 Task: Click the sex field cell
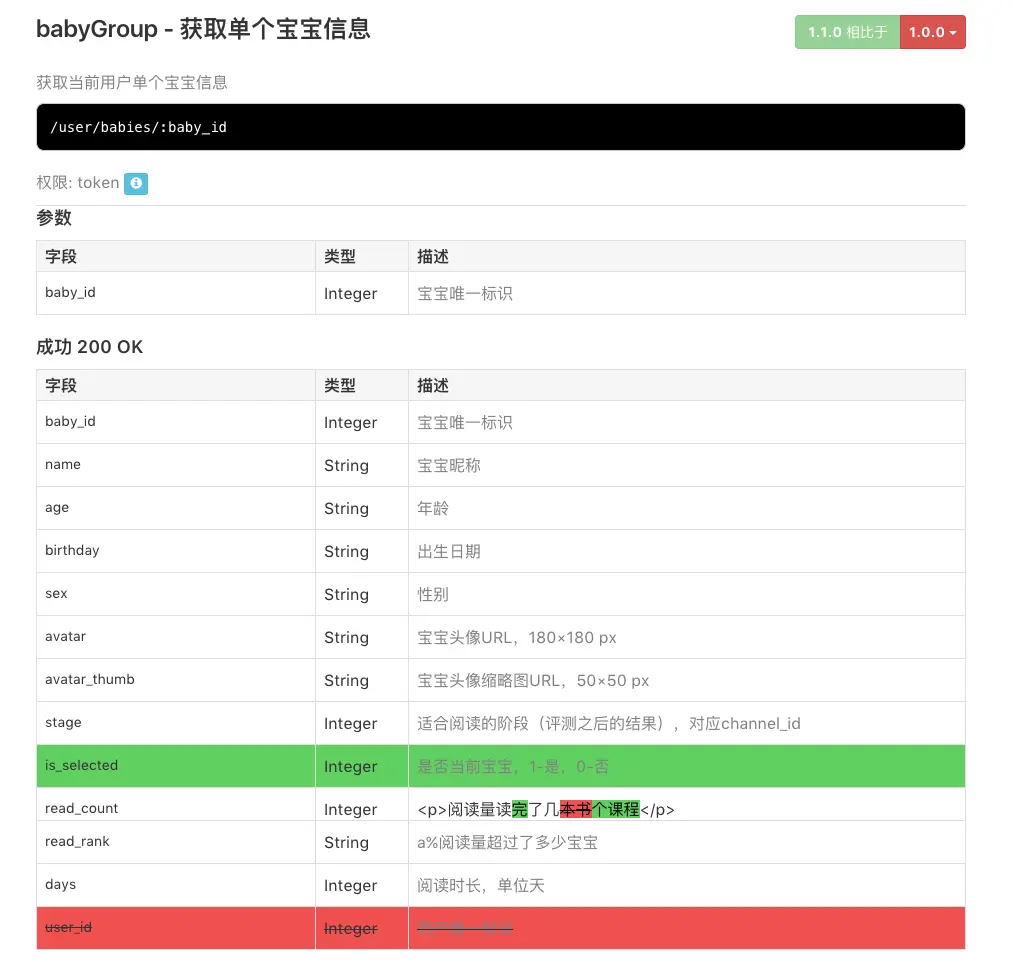pyautogui.click(x=176, y=594)
